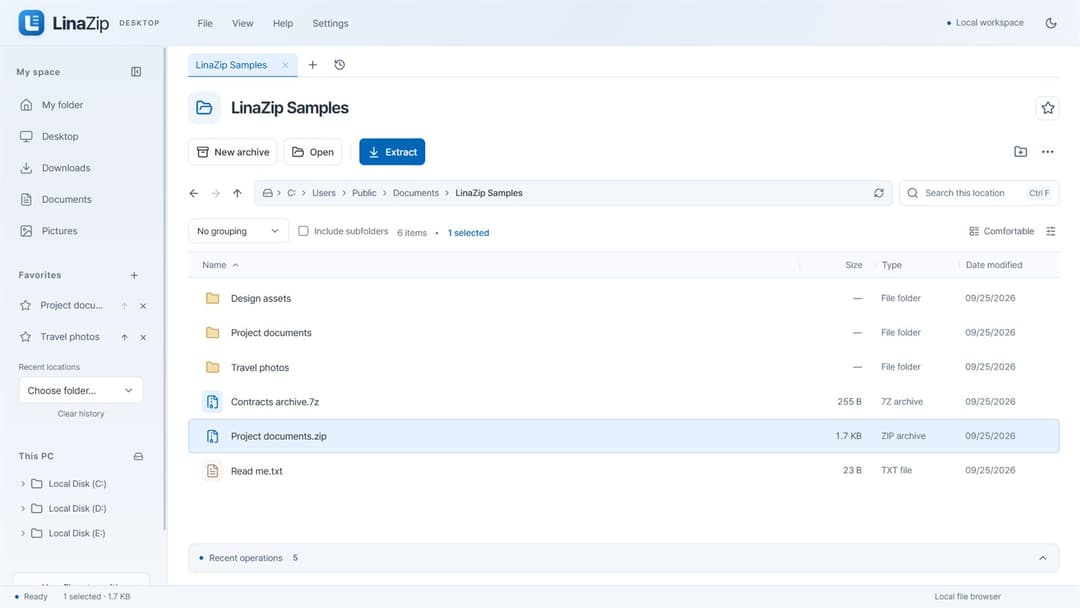Open the Help menu
This screenshot has height=608, width=1080.
pyautogui.click(x=282, y=23)
